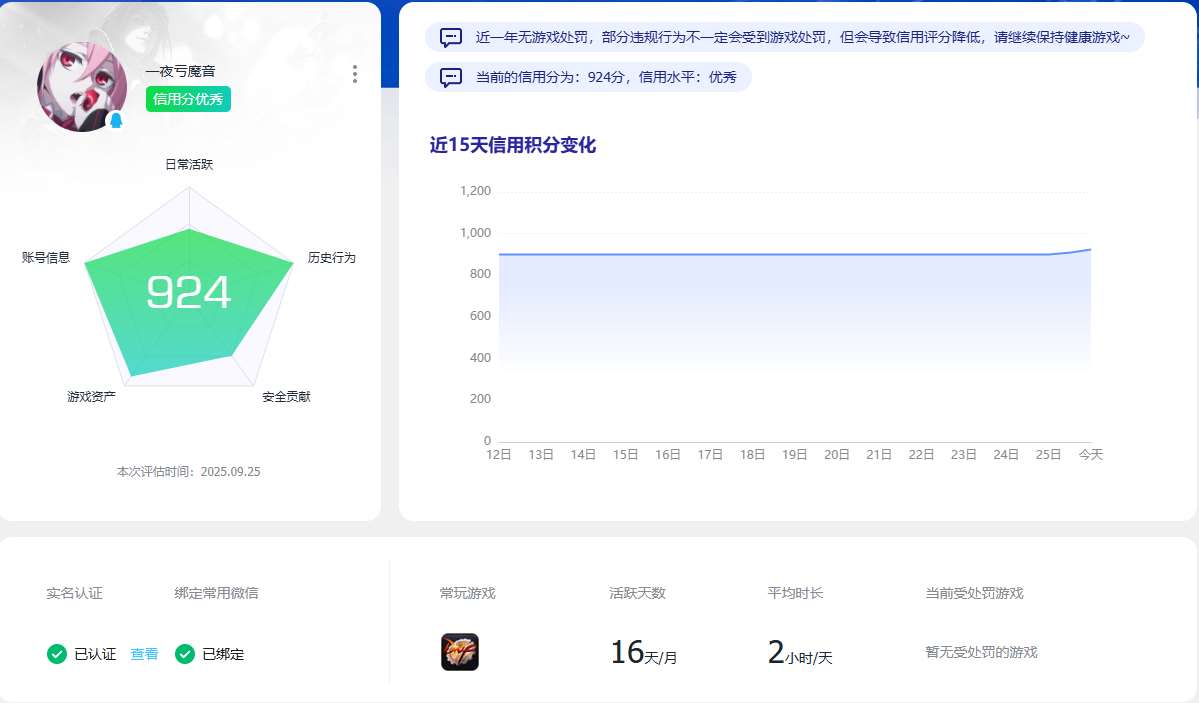Open the 查看 link beside 已认证
Image resolution: width=1199 pixels, height=703 pixels.
[144, 654]
